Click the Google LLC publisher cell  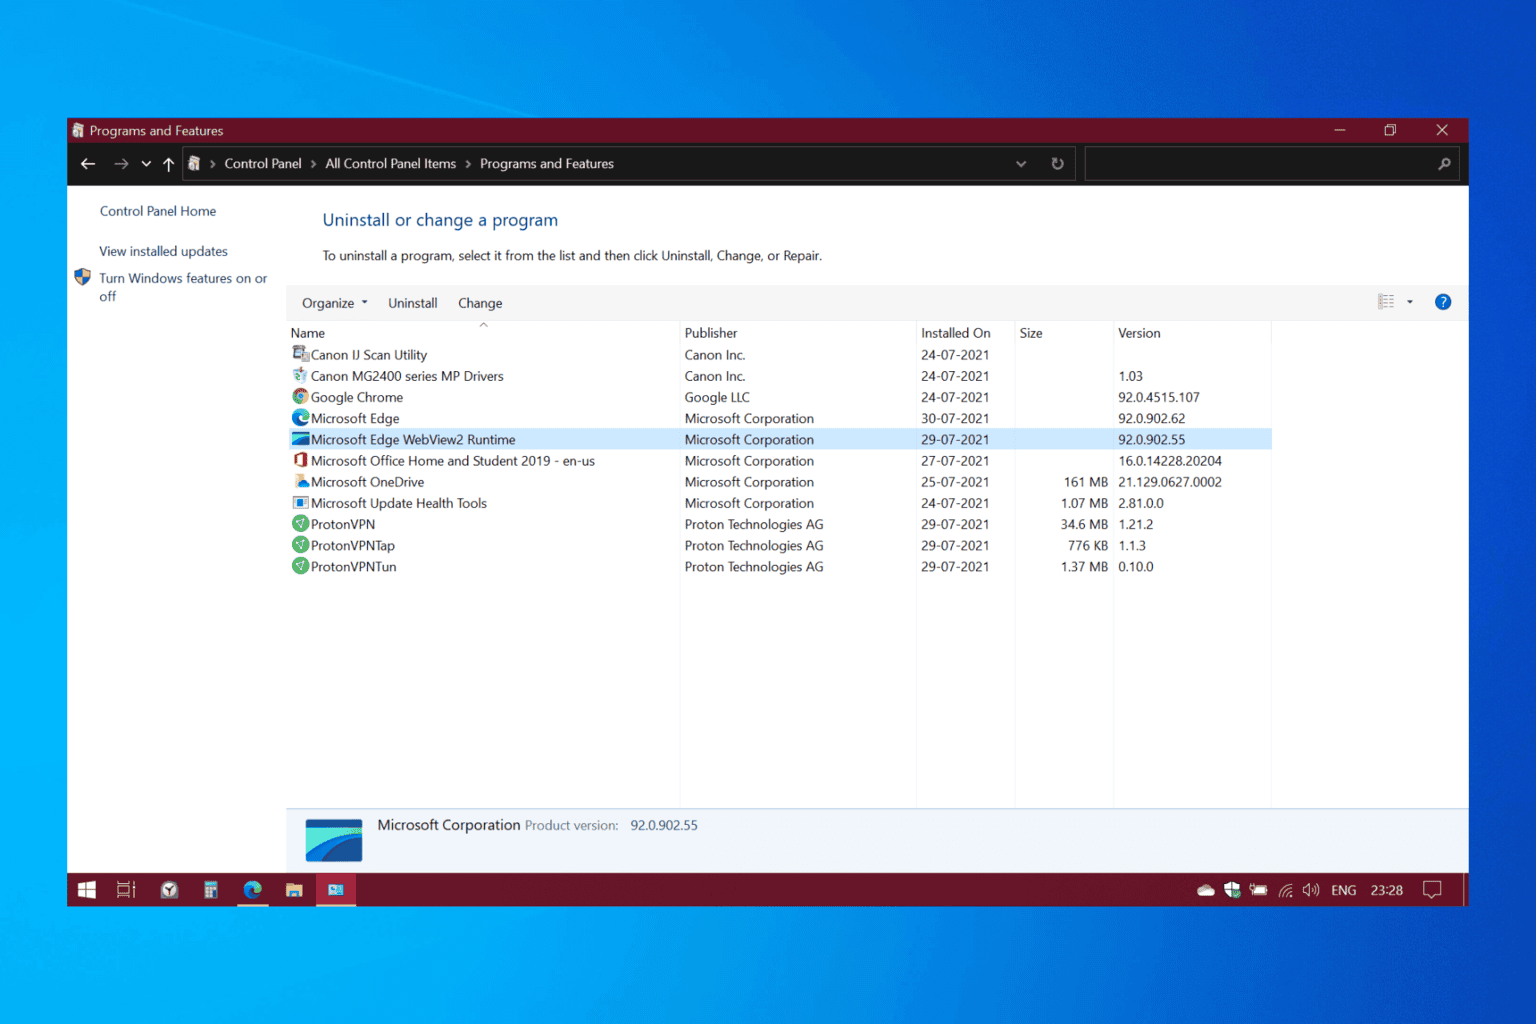tap(717, 397)
